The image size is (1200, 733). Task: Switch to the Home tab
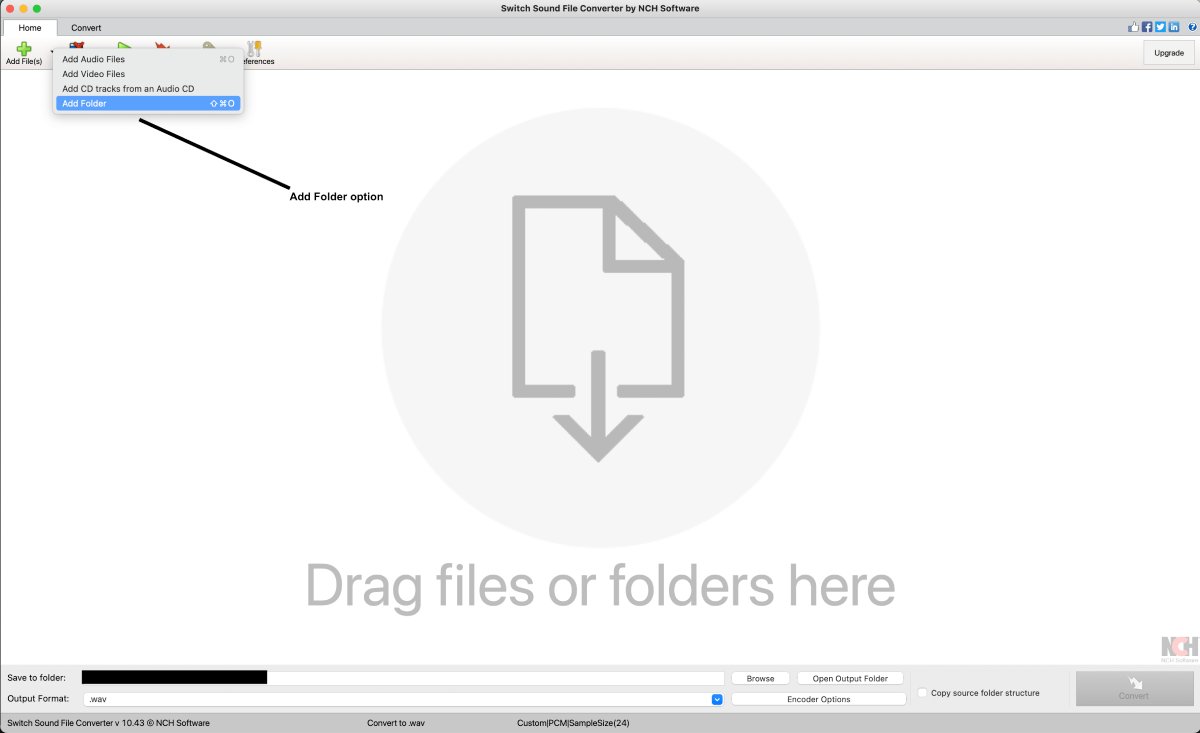(30, 28)
